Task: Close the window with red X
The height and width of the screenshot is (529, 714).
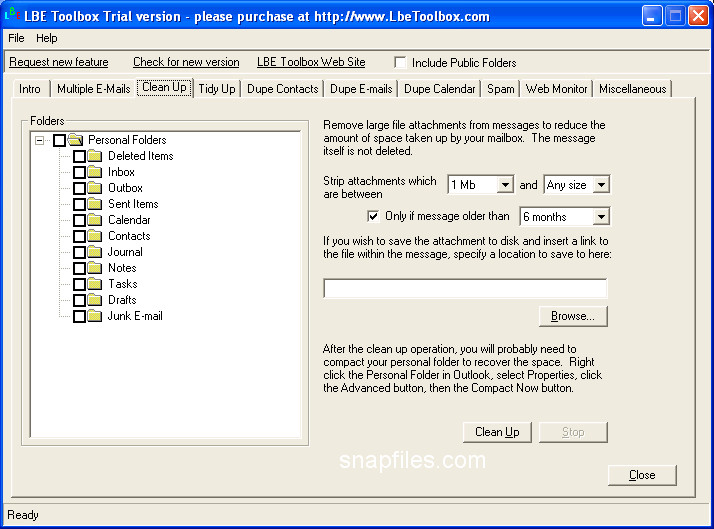Action: click(x=698, y=16)
